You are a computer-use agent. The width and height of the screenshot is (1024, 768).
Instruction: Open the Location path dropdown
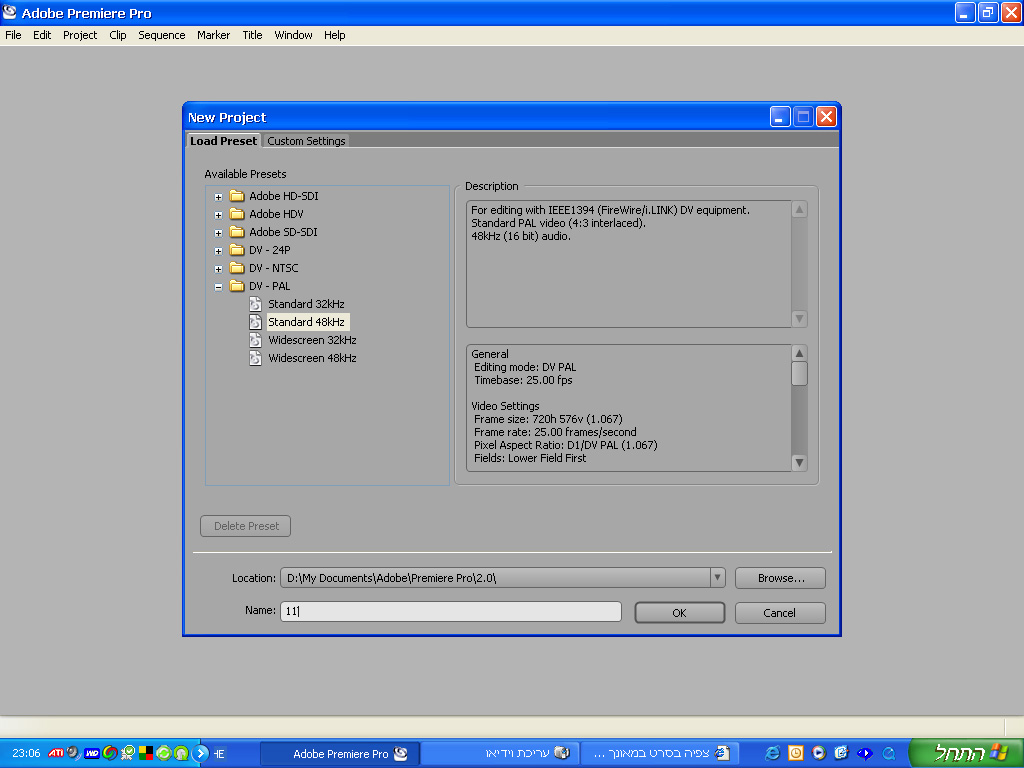coord(717,578)
